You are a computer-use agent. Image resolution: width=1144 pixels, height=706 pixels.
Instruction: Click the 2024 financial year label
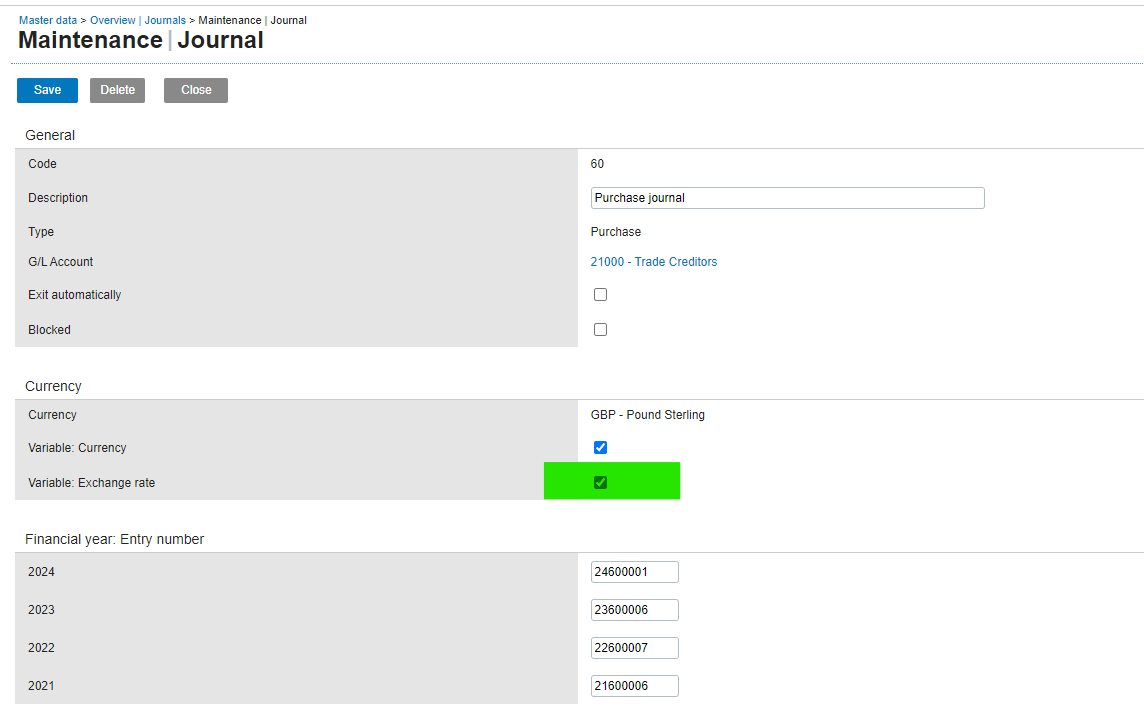tap(42, 572)
